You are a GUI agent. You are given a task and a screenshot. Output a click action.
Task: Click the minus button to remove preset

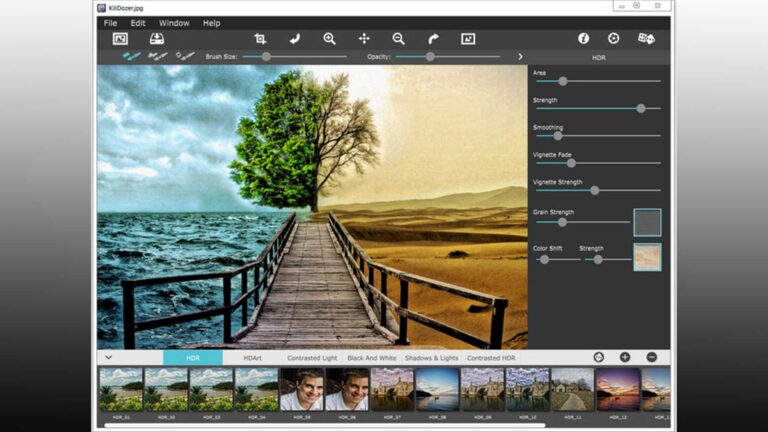[x=651, y=357]
